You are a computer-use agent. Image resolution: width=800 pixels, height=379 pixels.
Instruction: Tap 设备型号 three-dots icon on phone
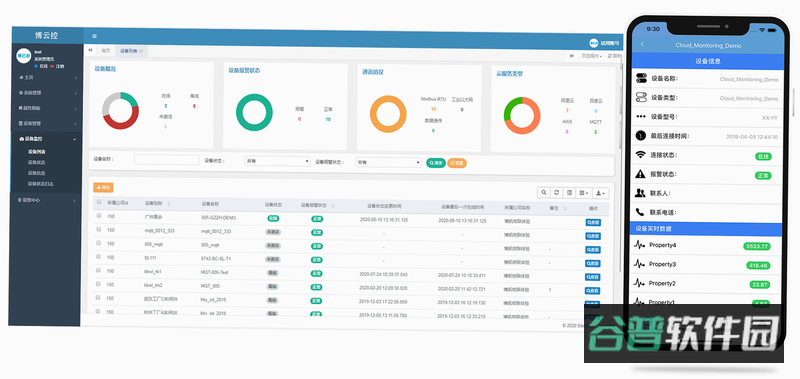click(x=641, y=117)
